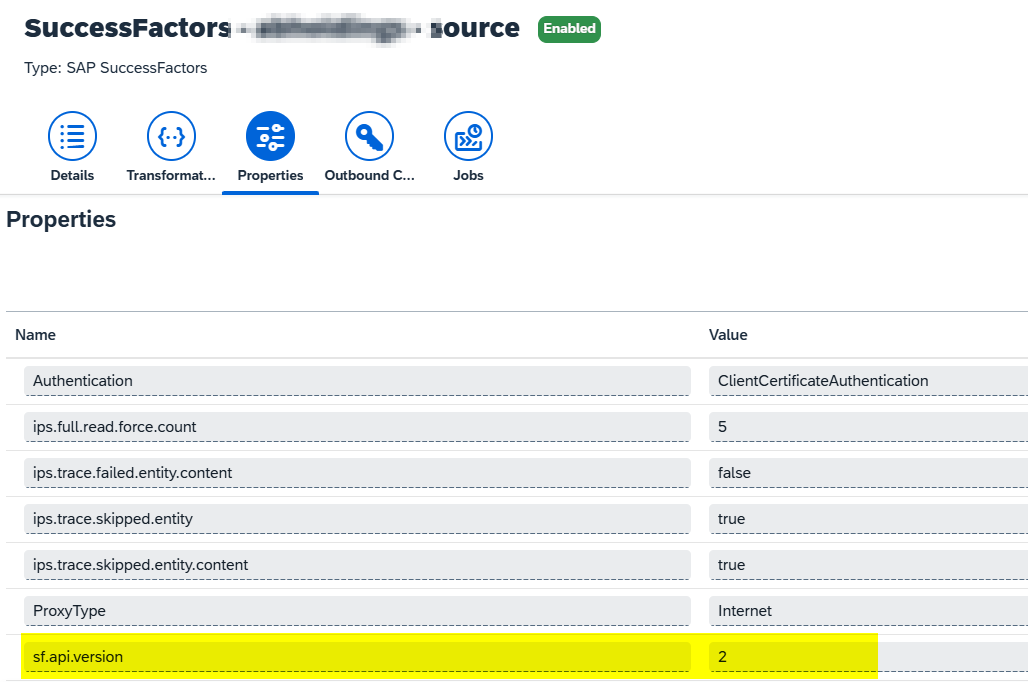The width and height of the screenshot is (1028, 682).
Task: Switch to the Jobs tab label
Action: click(468, 175)
